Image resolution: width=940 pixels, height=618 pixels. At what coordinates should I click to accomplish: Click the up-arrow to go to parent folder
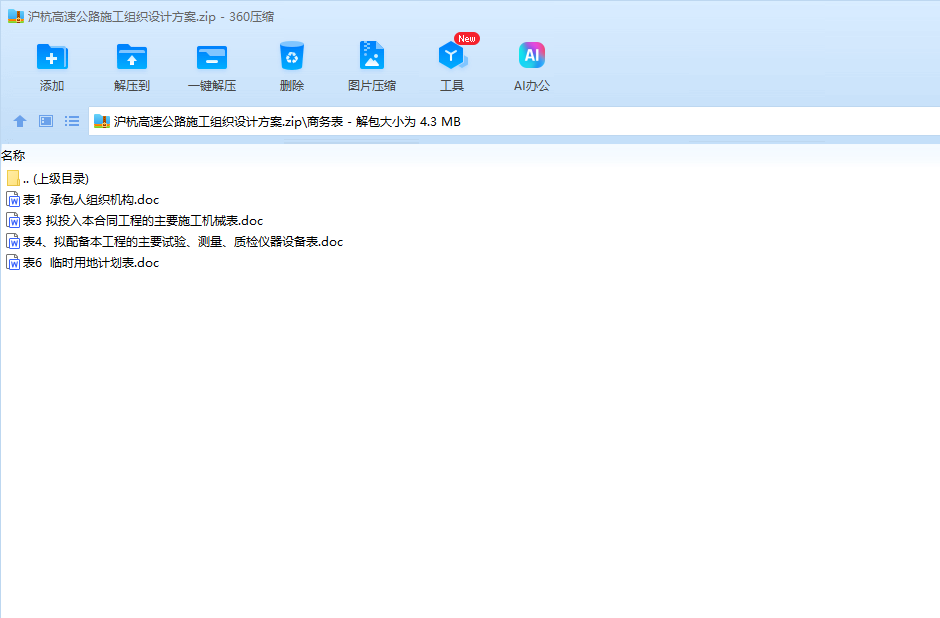(x=20, y=121)
